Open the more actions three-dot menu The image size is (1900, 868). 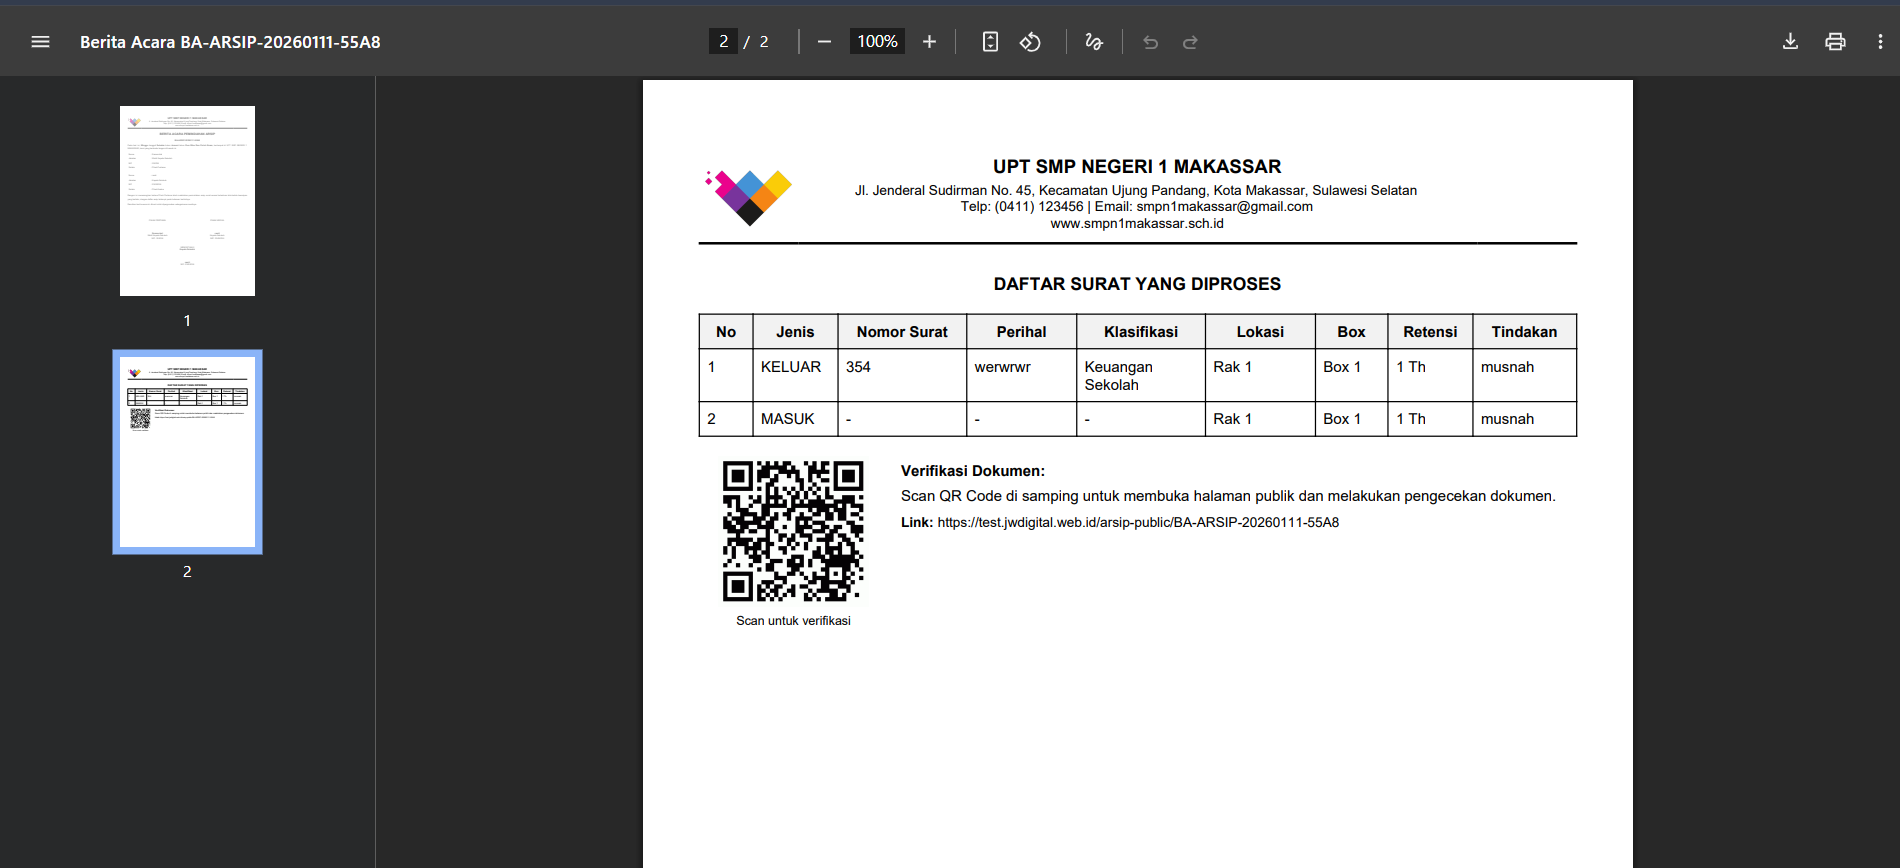tap(1880, 42)
